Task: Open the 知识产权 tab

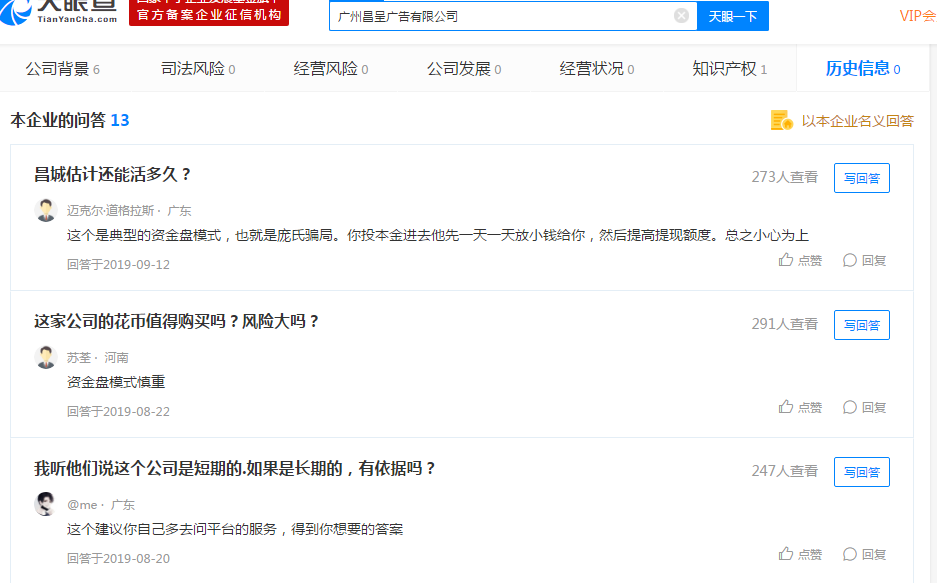Action: pyautogui.click(x=725, y=71)
